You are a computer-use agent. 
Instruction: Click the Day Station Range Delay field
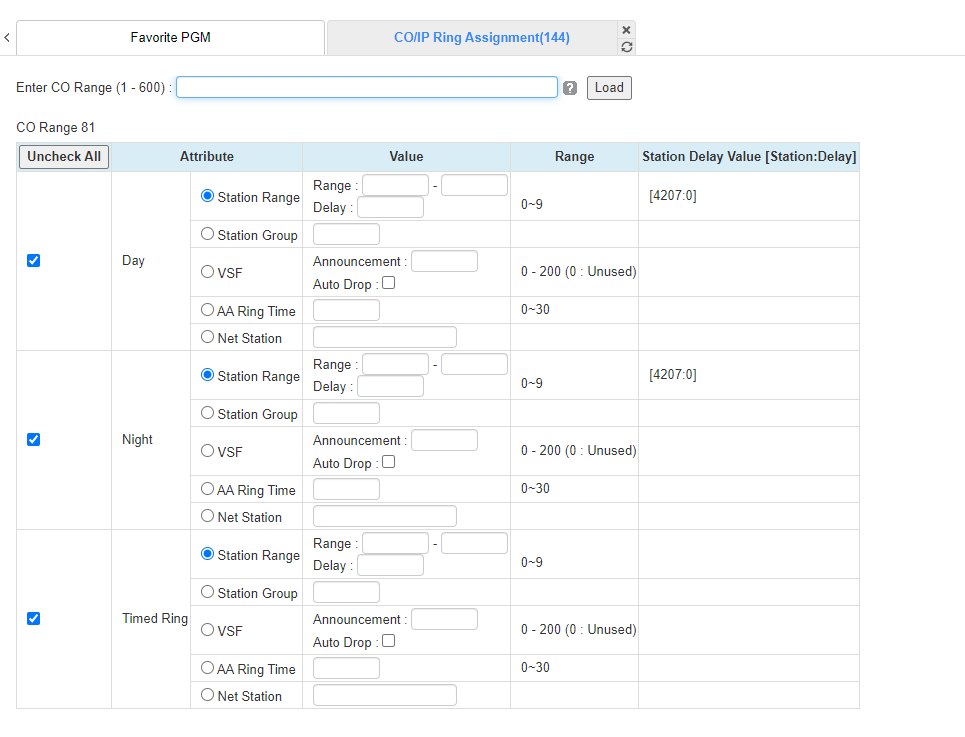pos(390,208)
